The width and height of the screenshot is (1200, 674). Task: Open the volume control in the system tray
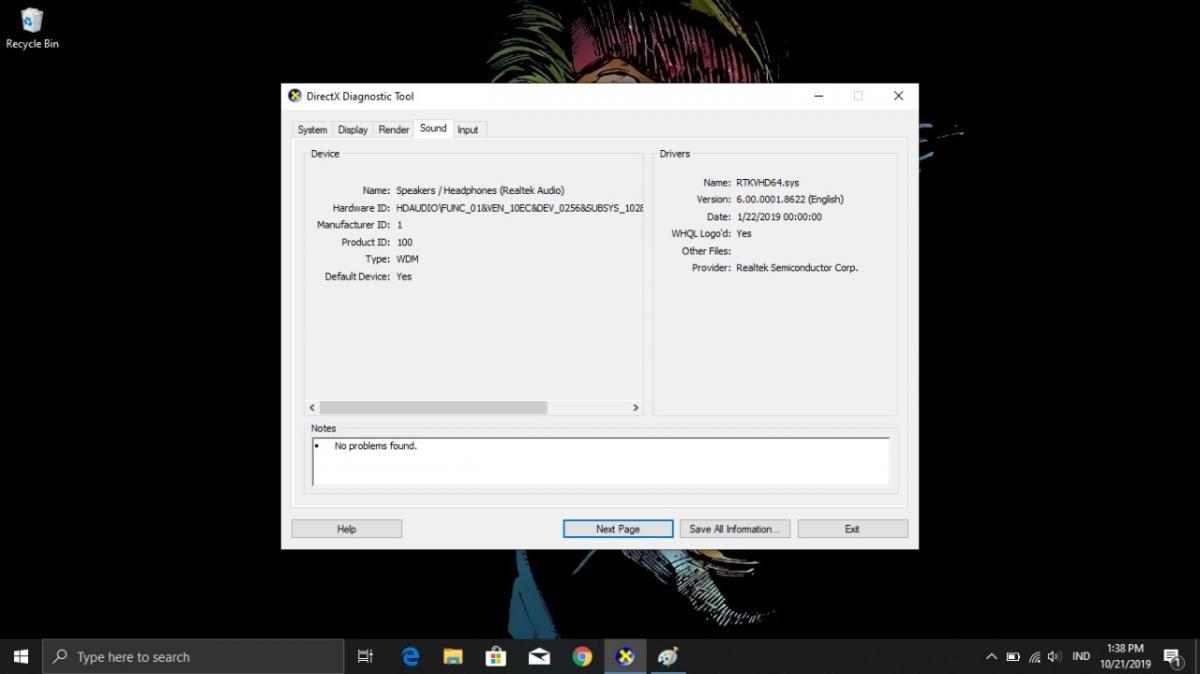(1054, 657)
